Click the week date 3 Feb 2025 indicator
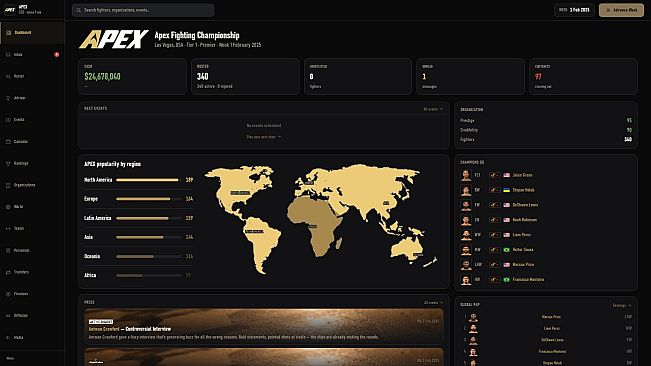The width and height of the screenshot is (651, 366). pos(574,10)
